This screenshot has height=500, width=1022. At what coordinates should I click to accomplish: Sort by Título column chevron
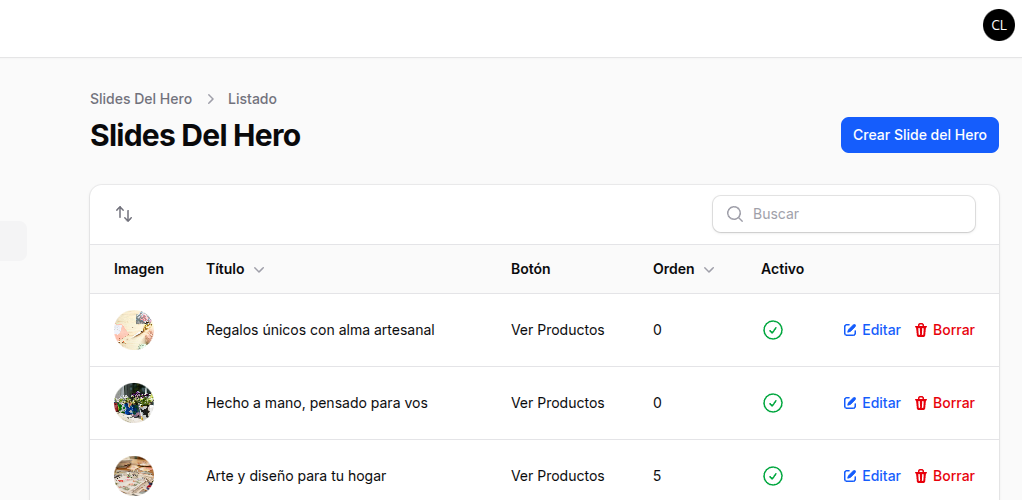(x=259, y=270)
